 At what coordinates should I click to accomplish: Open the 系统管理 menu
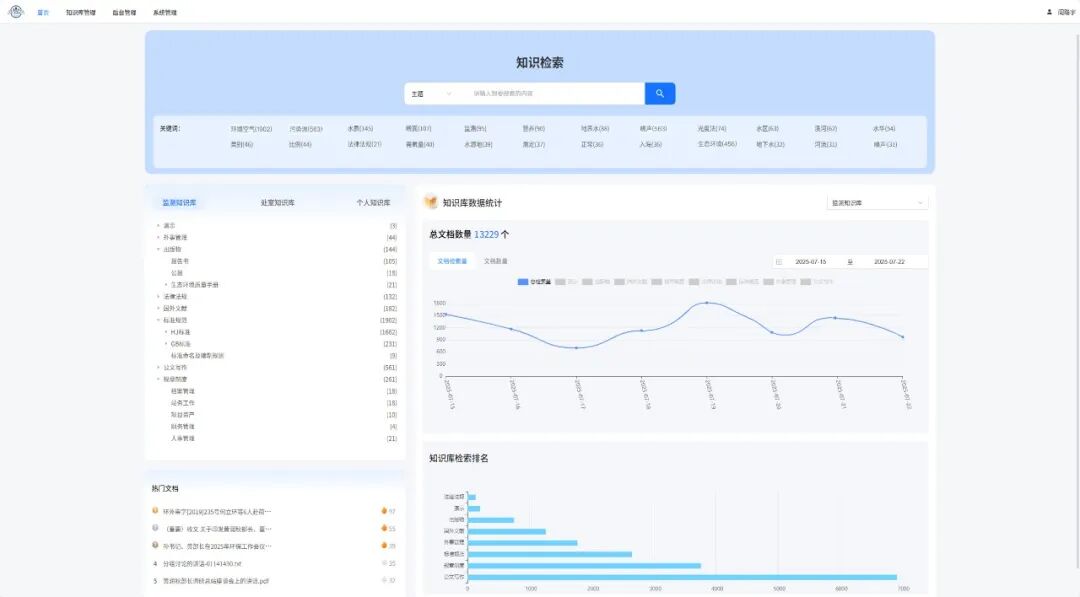[166, 13]
